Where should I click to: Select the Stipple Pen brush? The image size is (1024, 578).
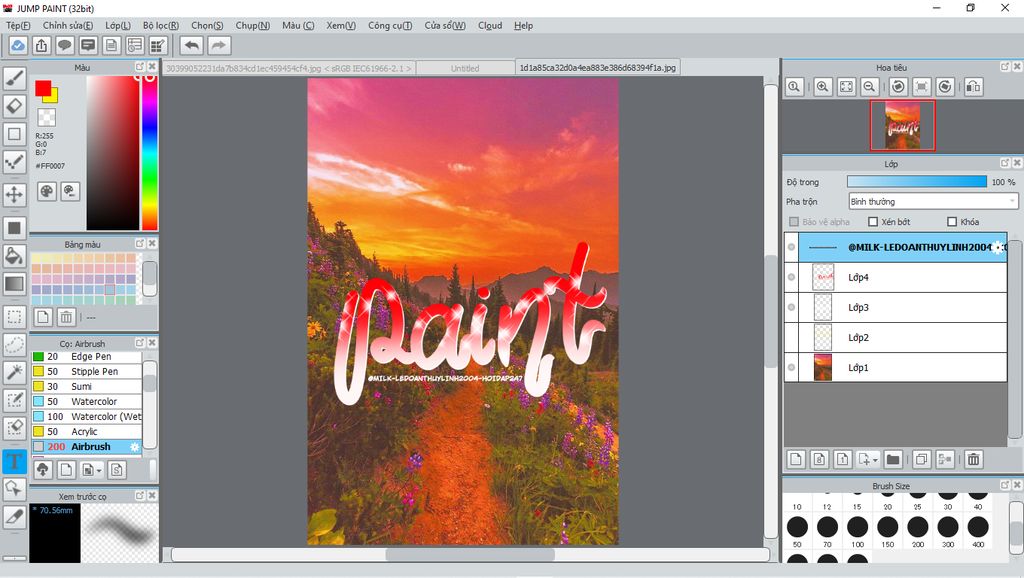coord(86,372)
